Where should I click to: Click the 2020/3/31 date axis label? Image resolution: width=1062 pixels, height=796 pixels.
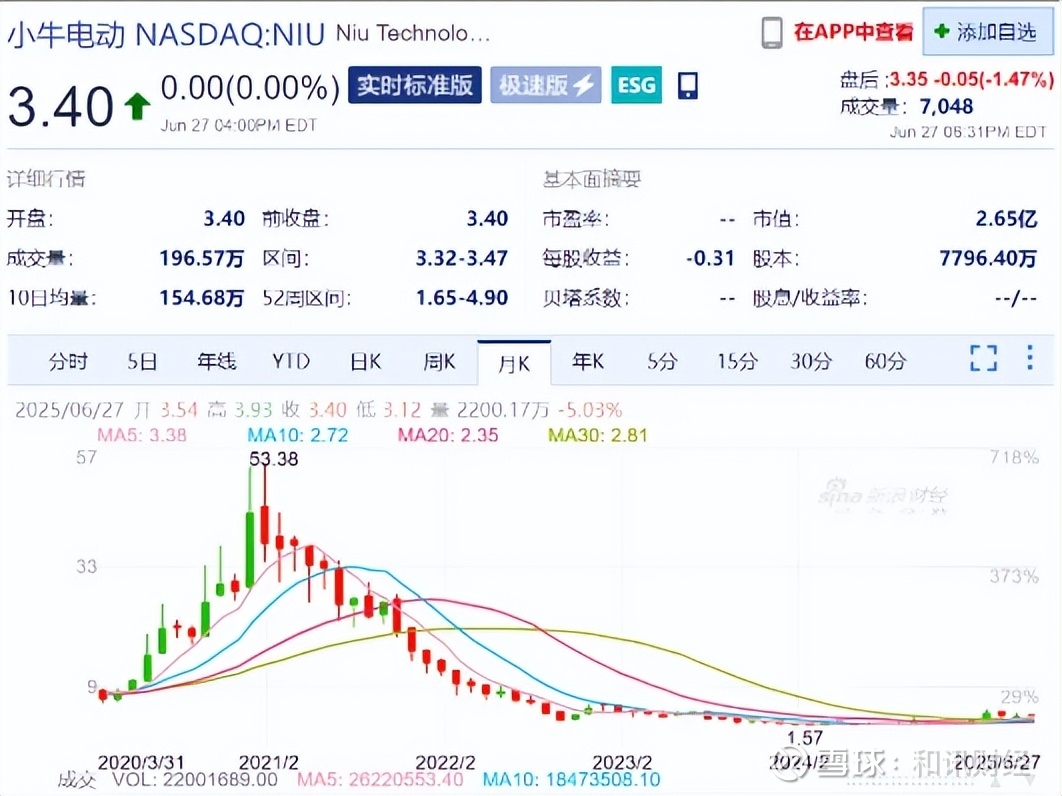141,763
